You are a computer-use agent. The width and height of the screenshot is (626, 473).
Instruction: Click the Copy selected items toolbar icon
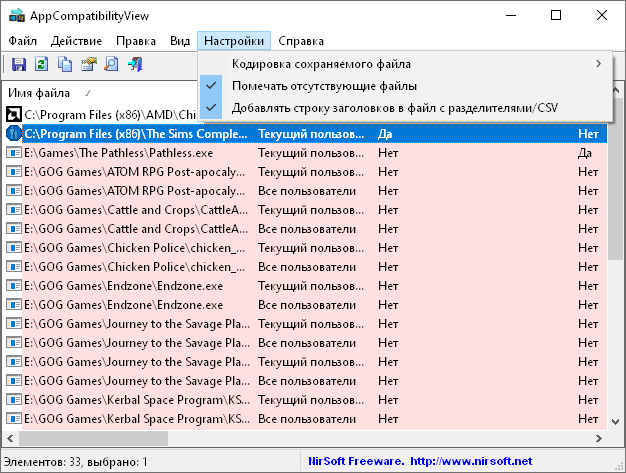coord(65,64)
